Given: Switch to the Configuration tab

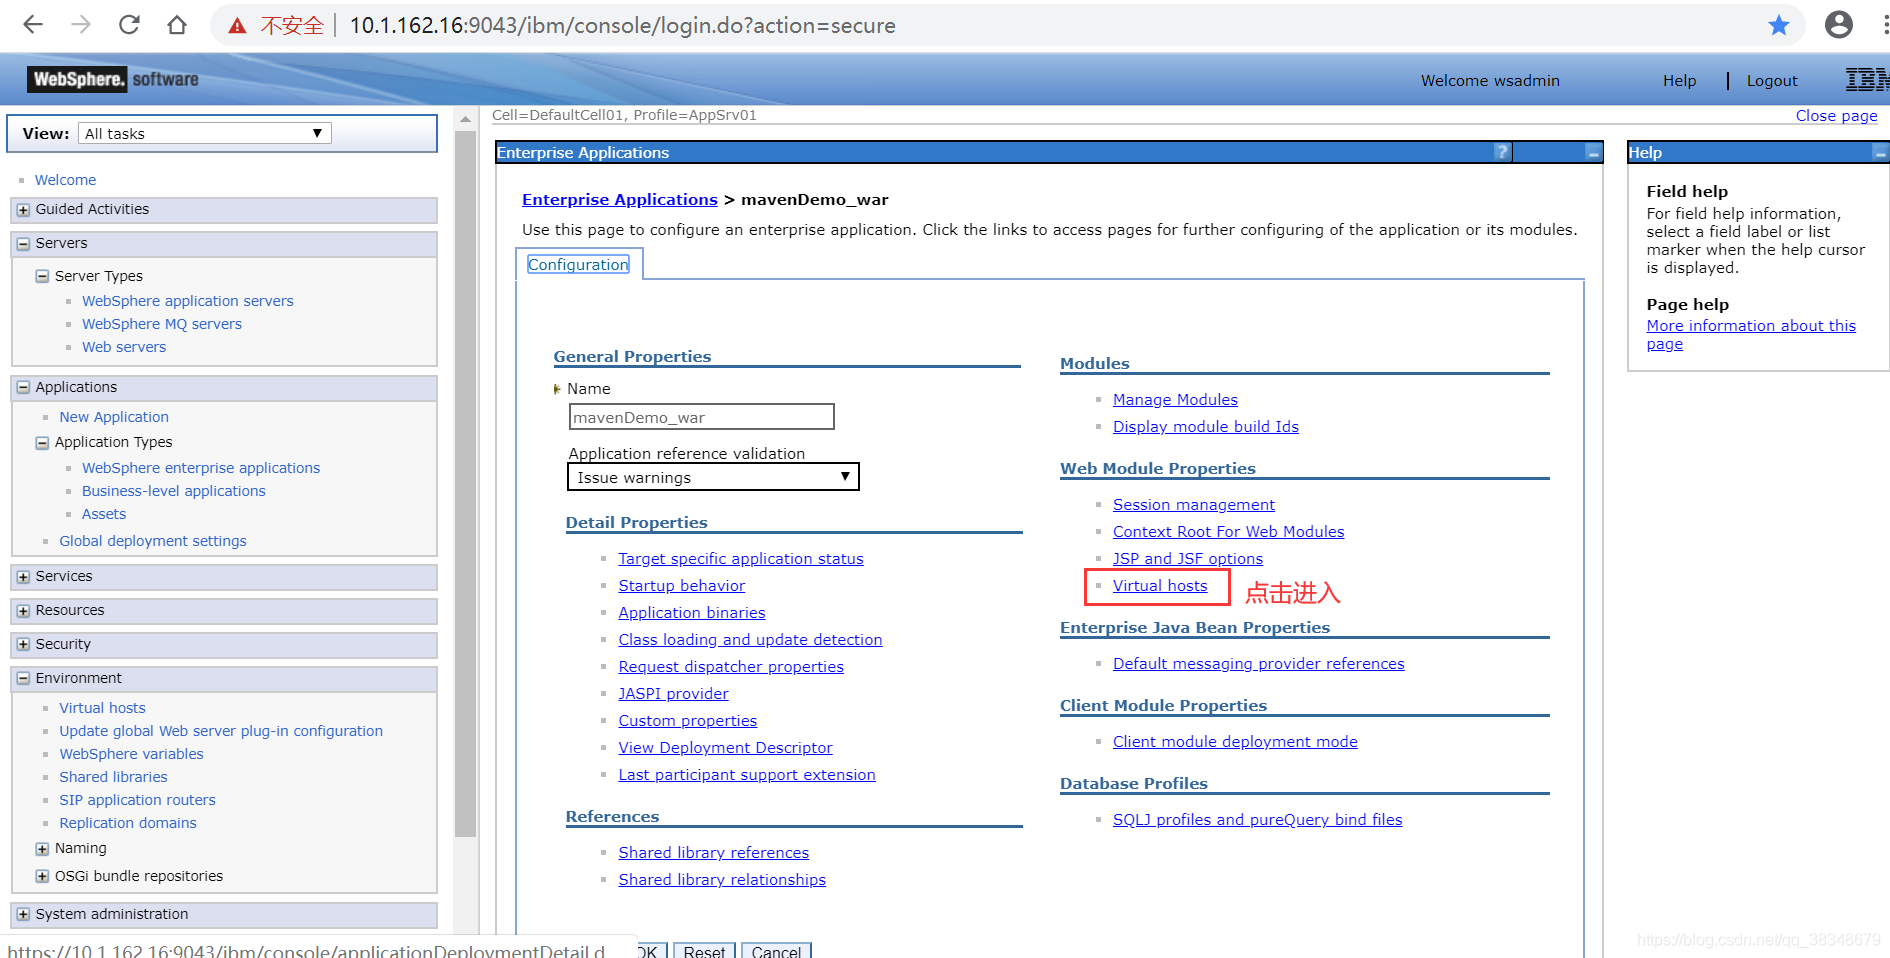Looking at the screenshot, I should (578, 264).
